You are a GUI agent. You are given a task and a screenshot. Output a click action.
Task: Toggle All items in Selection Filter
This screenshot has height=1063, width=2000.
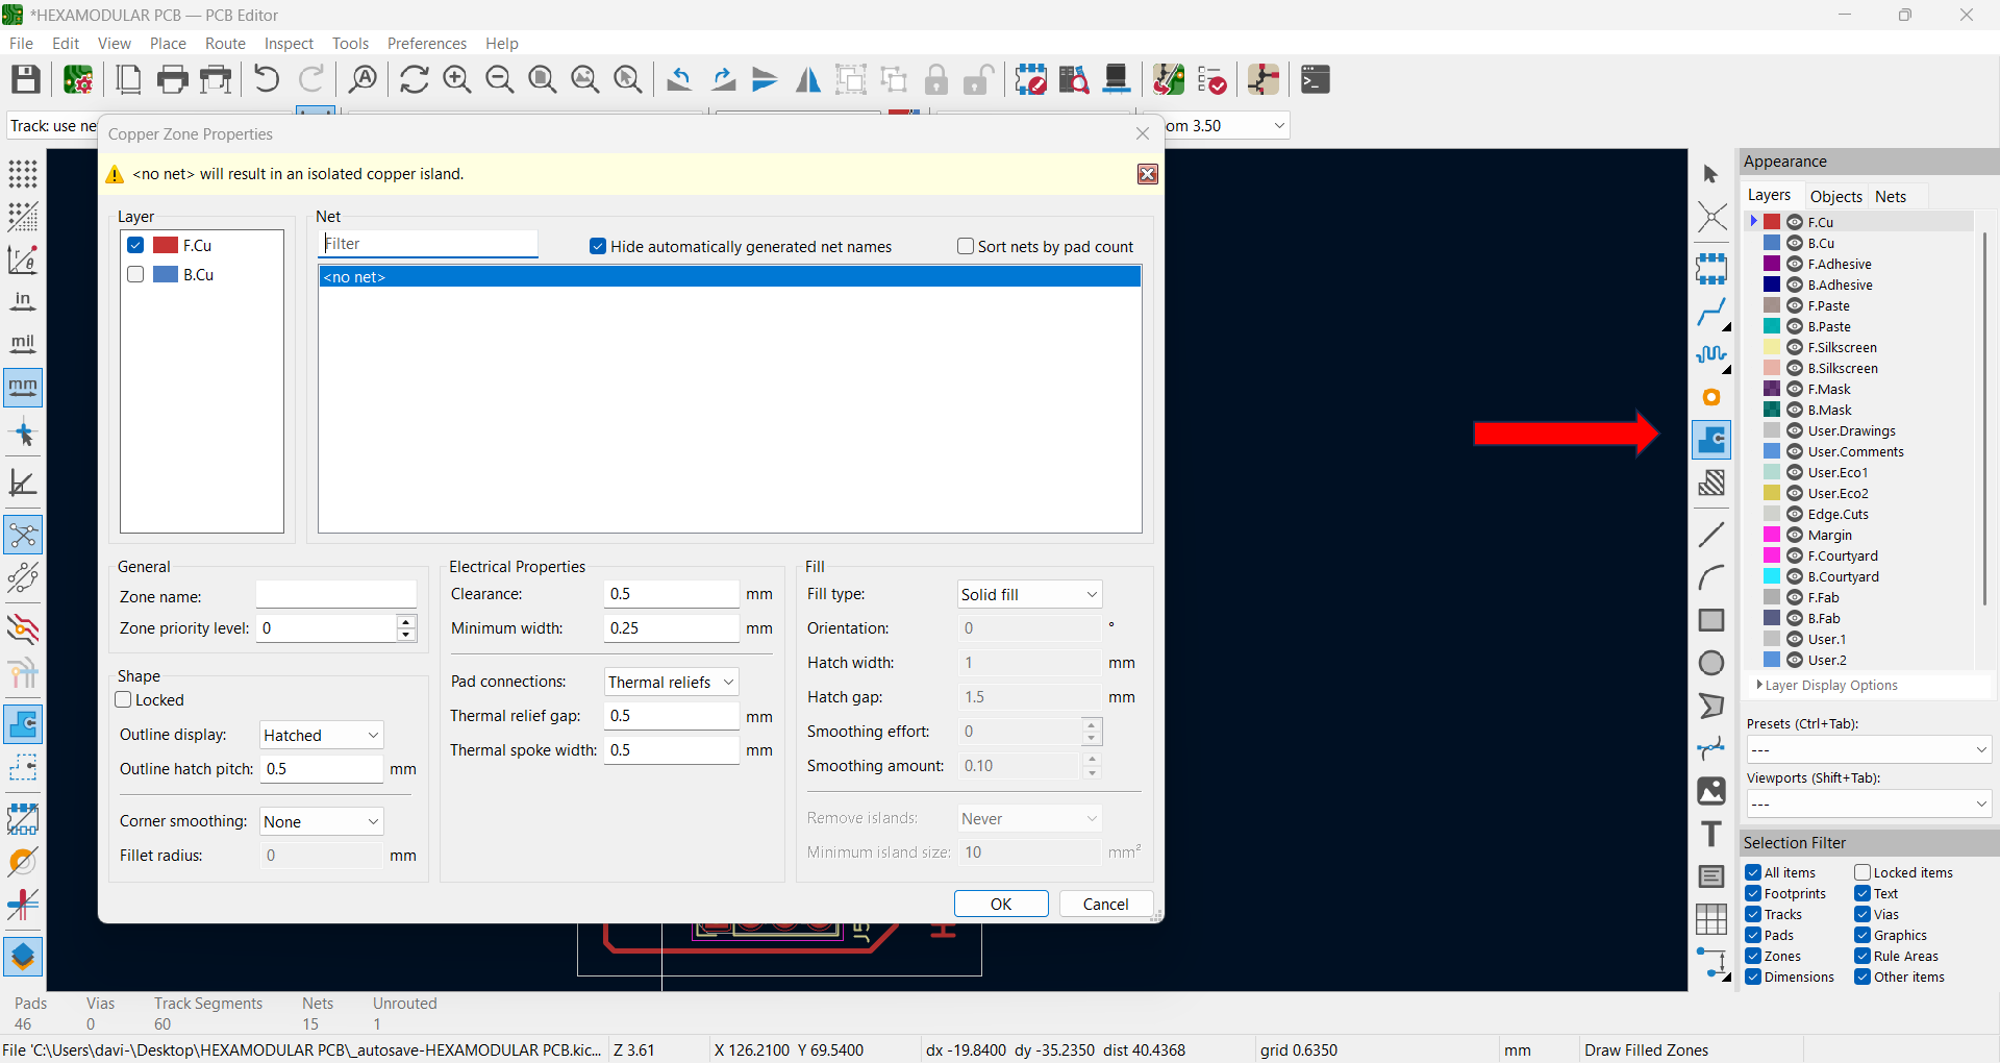tap(1753, 872)
